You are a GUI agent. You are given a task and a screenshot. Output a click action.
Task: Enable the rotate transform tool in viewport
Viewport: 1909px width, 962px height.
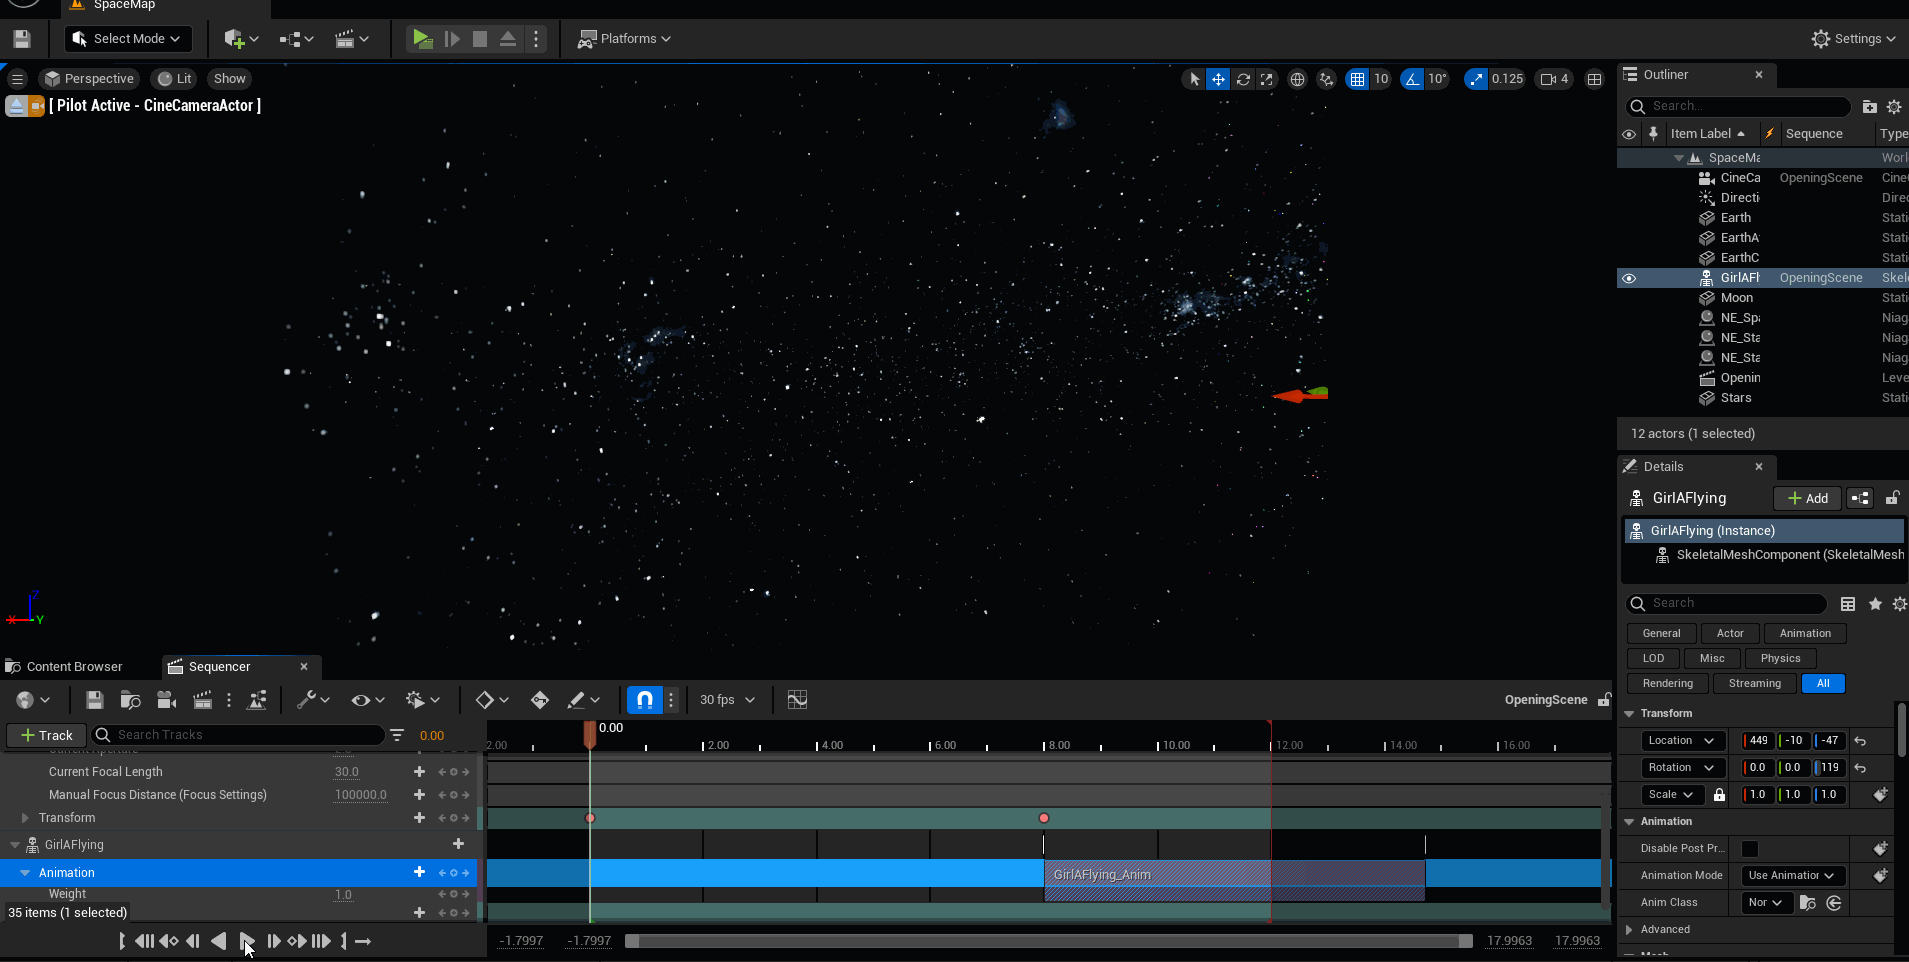click(1243, 79)
